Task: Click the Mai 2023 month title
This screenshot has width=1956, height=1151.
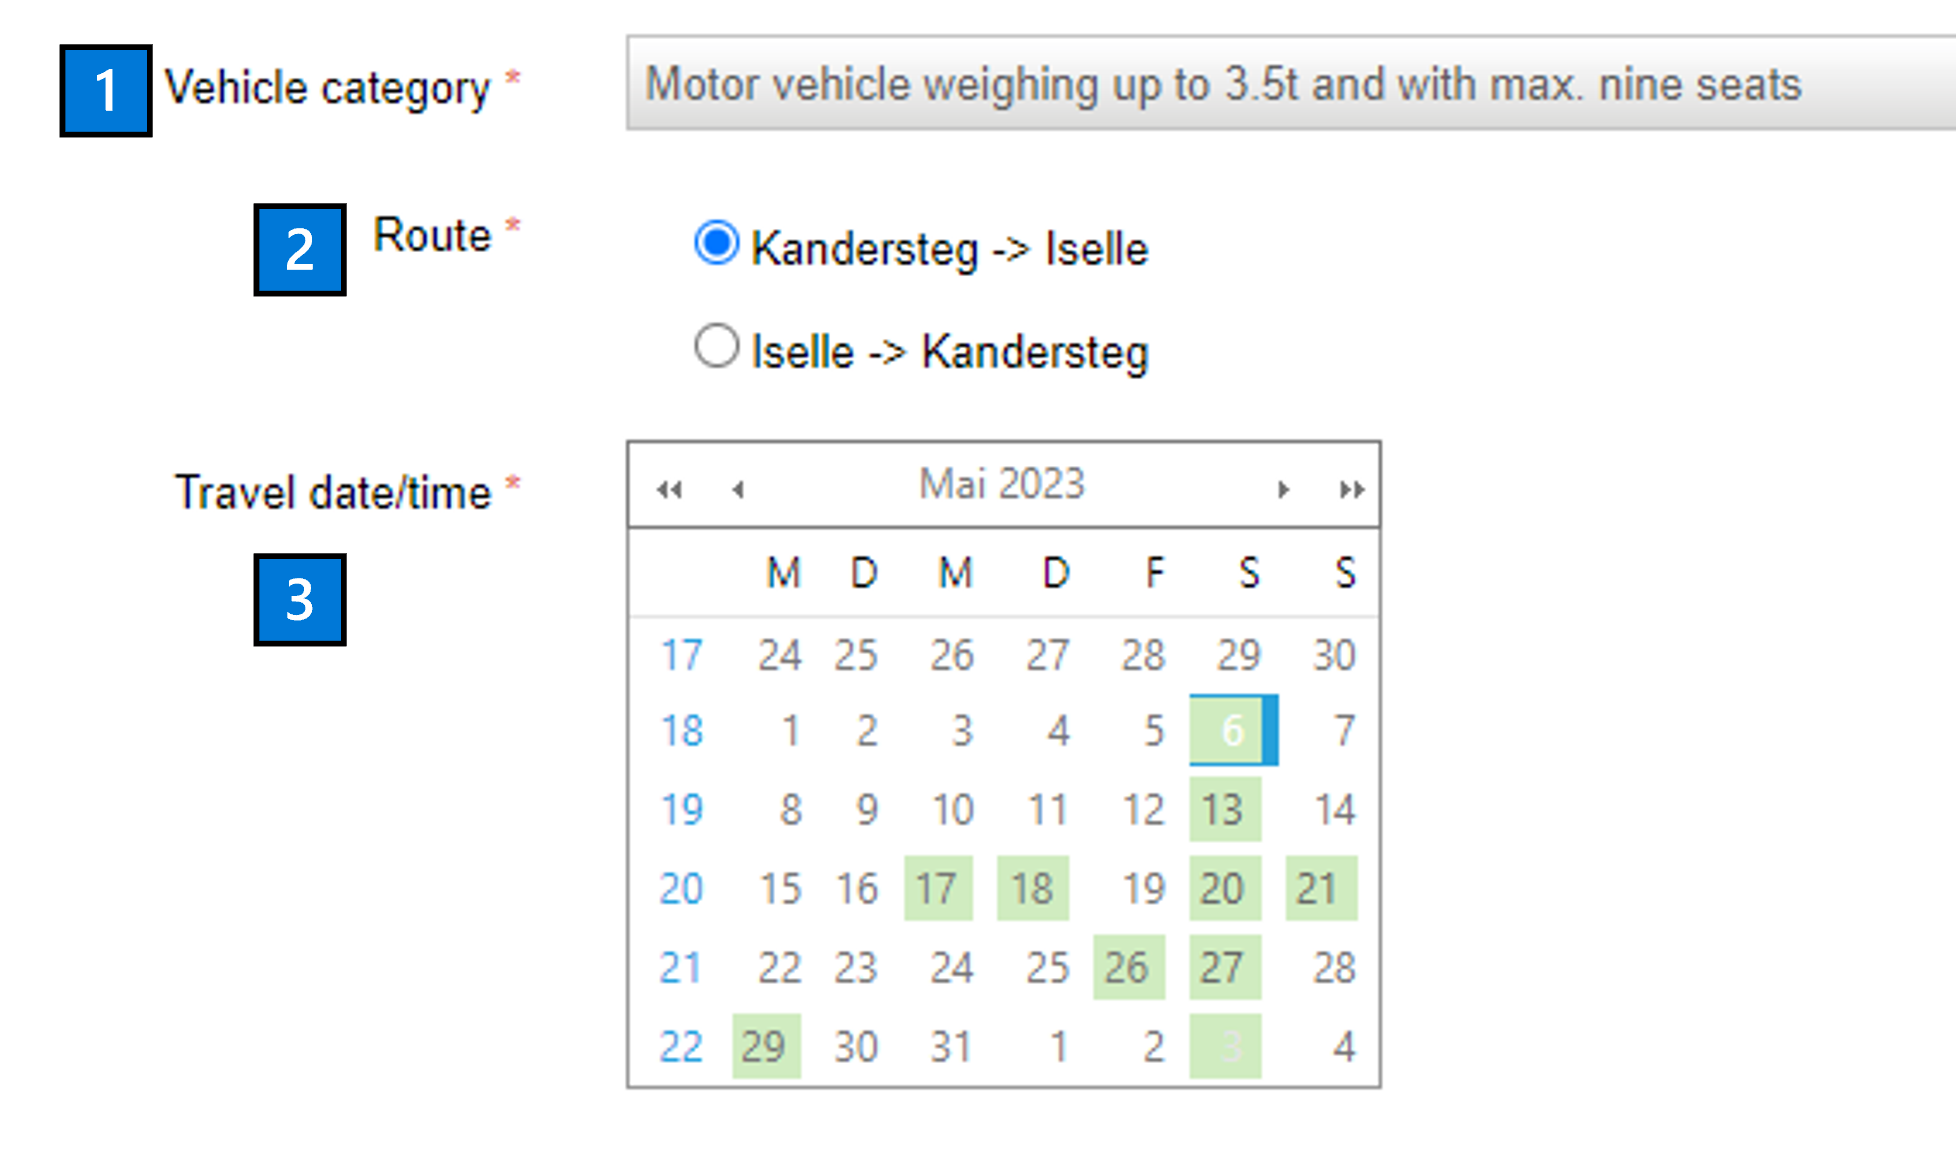Action: click(x=1002, y=484)
